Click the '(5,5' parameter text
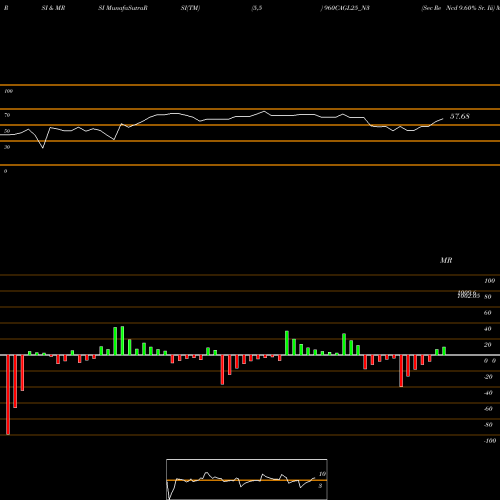500x500 pixels. (257, 8)
